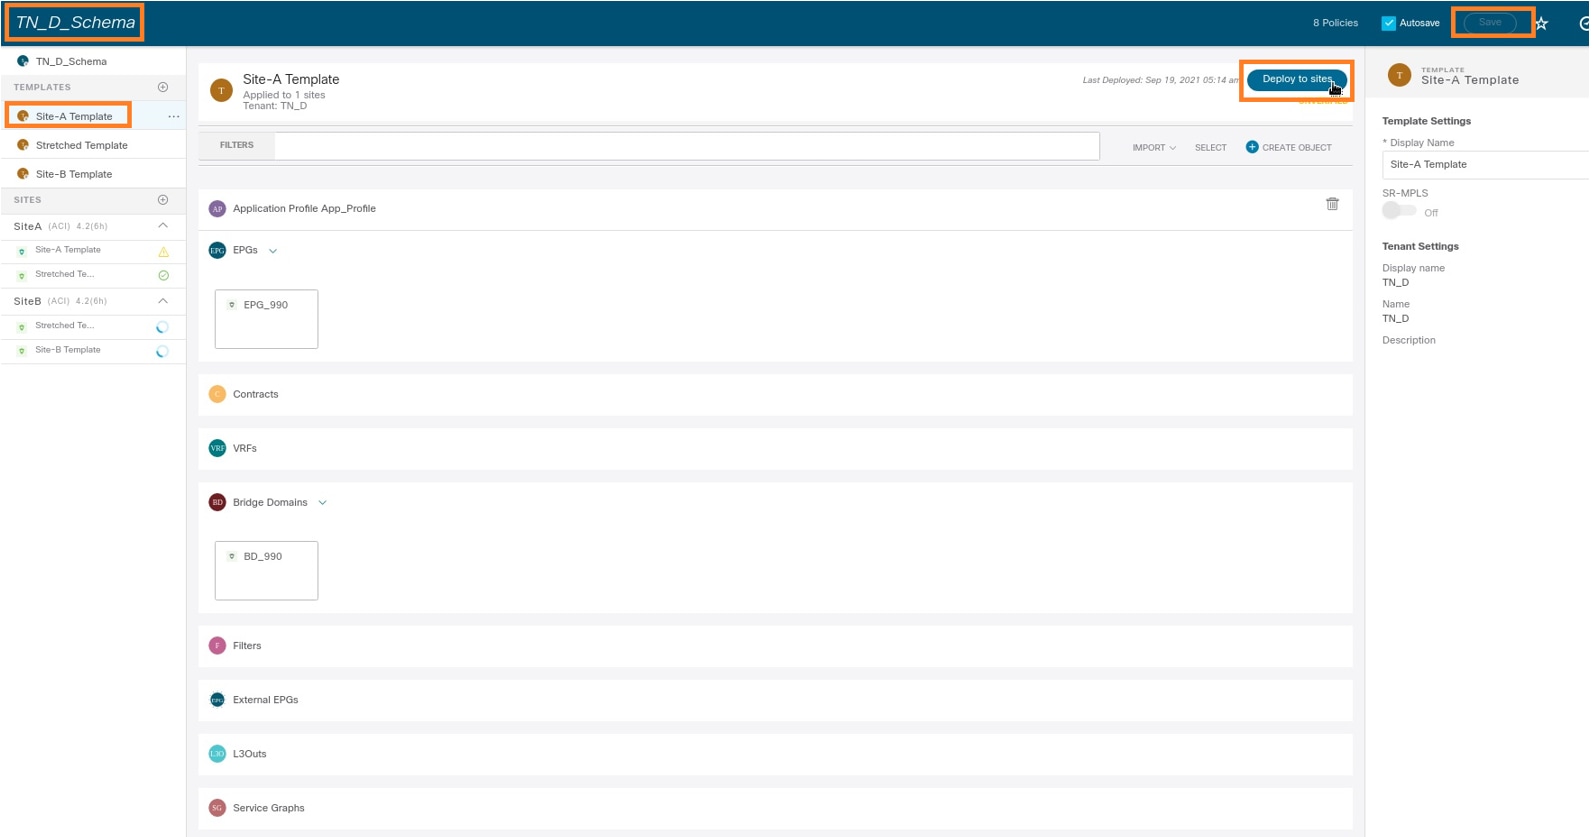Select the BD_990 bridge domain card
Image resolution: width=1592 pixels, height=837 pixels.
[266, 571]
